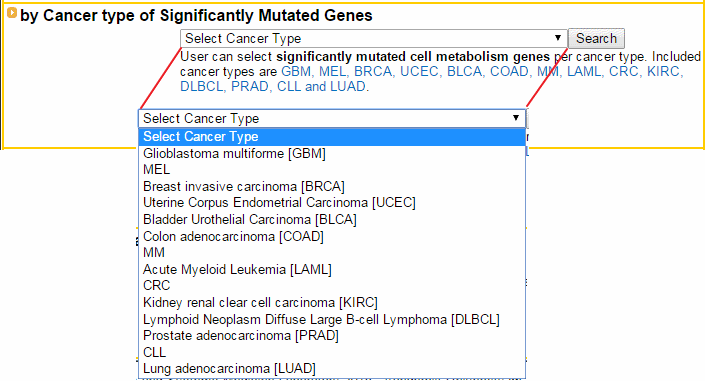Viewport: 705px width, 381px height.
Task: Select Lymphoid Neoplasm Diffuse Large B-cell Lymphoma [DLBCL]
Action: pyautogui.click(x=332, y=319)
